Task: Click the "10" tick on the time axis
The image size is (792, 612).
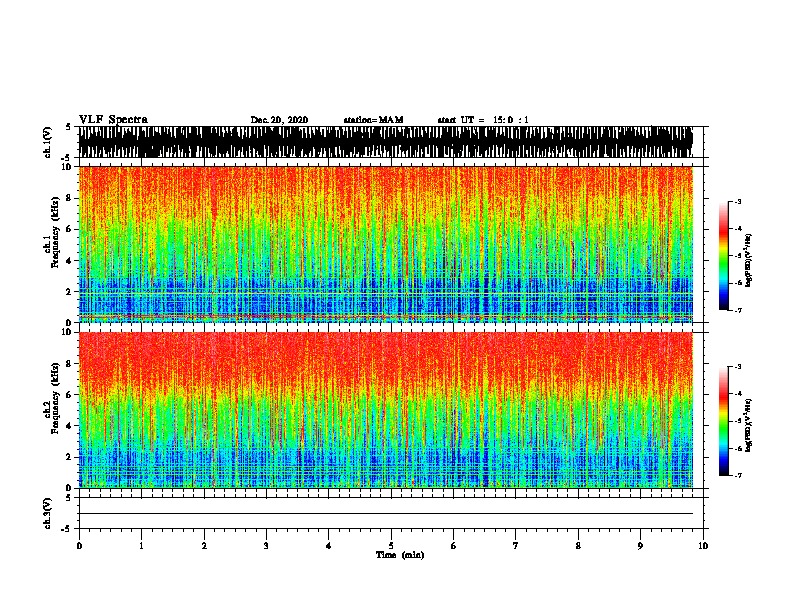Action: point(703,546)
